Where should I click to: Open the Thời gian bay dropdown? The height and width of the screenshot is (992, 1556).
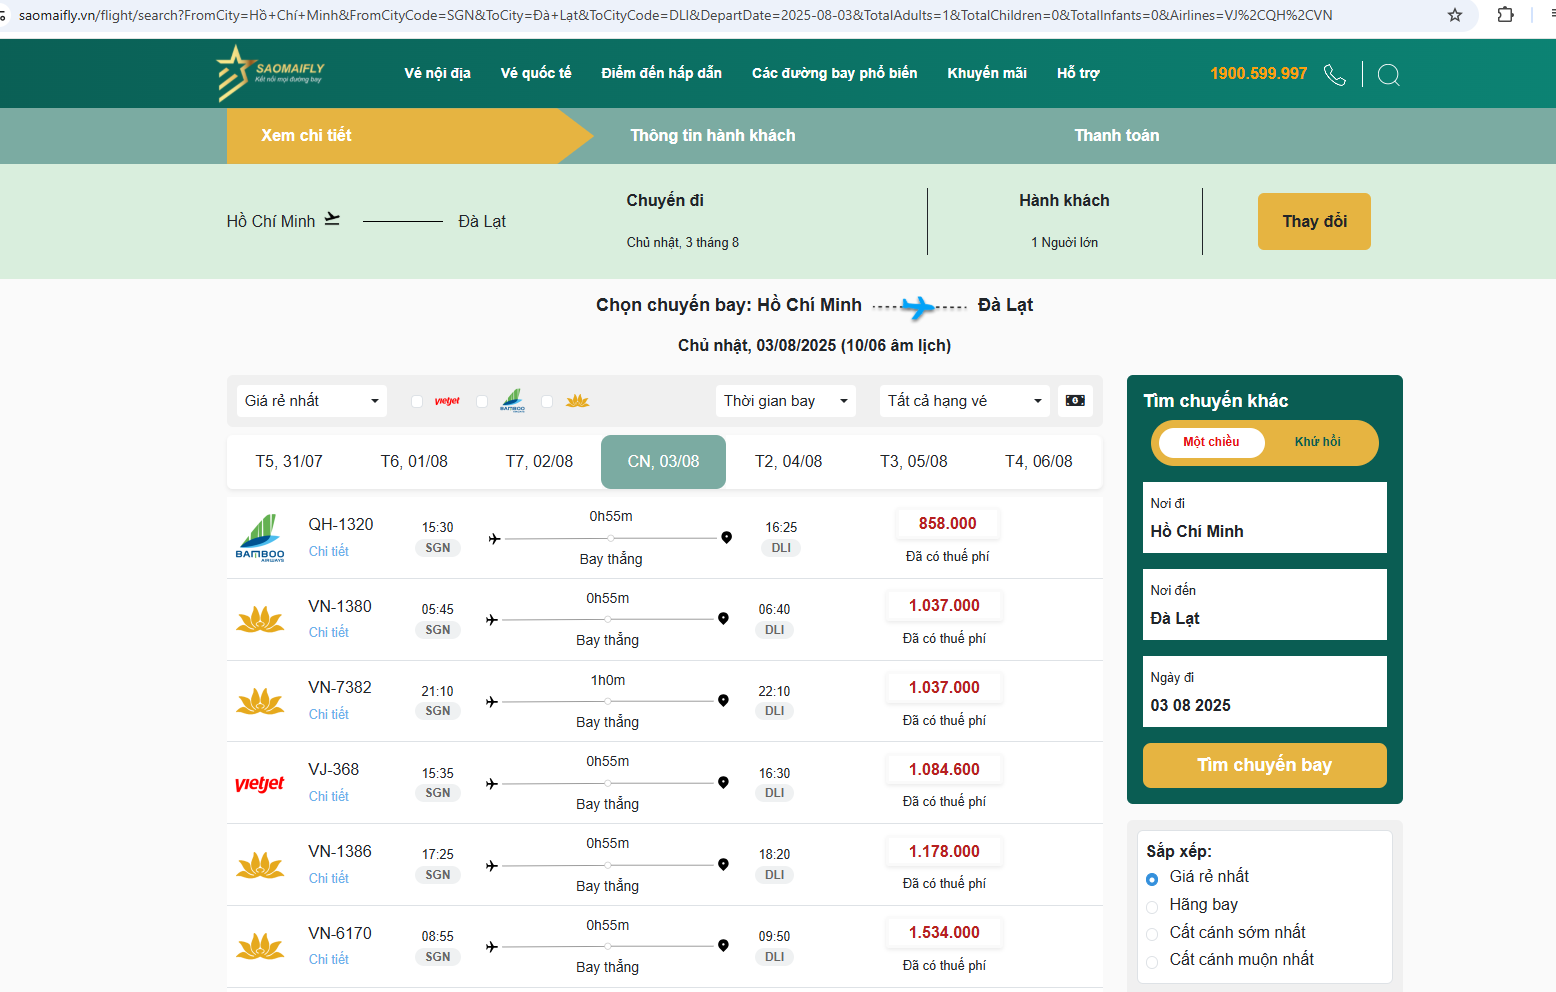point(786,401)
